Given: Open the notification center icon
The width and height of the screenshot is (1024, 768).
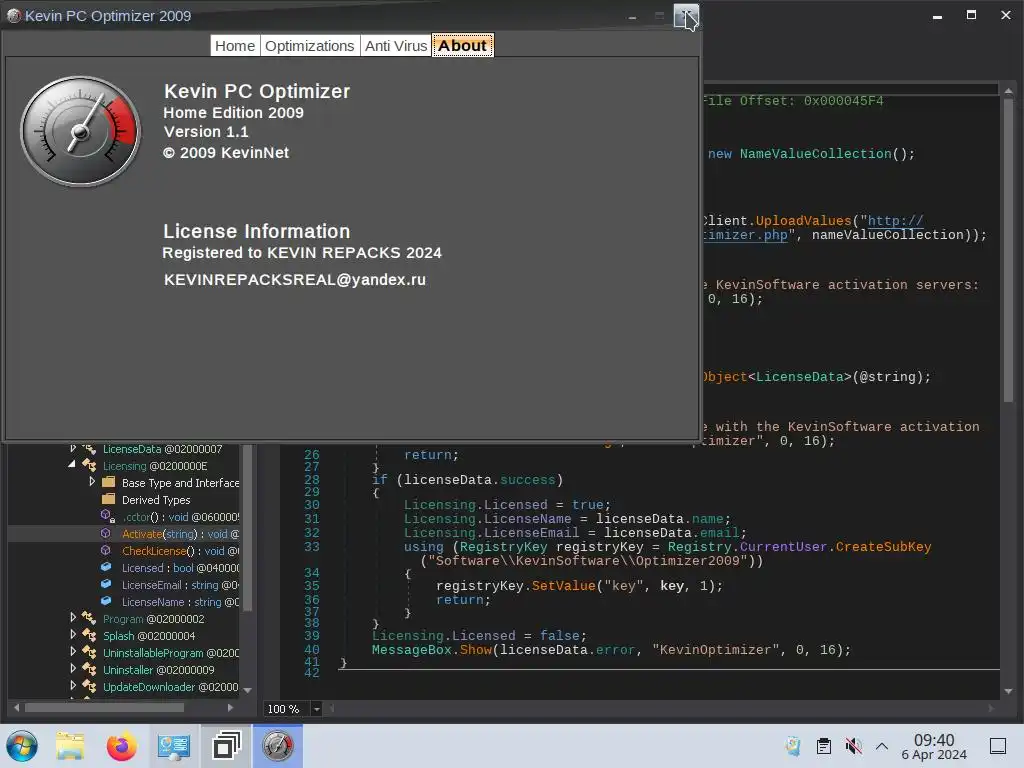Looking at the screenshot, I should [x=998, y=746].
